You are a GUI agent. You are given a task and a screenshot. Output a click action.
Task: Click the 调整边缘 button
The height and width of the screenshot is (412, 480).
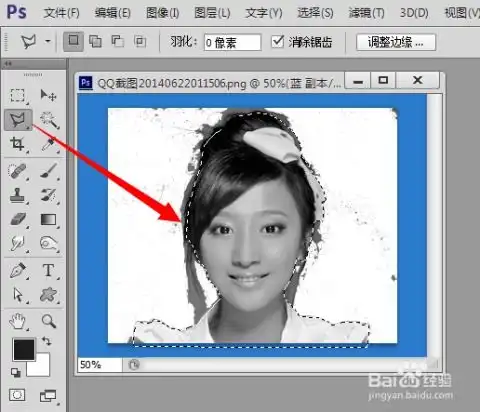[x=396, y=42]
